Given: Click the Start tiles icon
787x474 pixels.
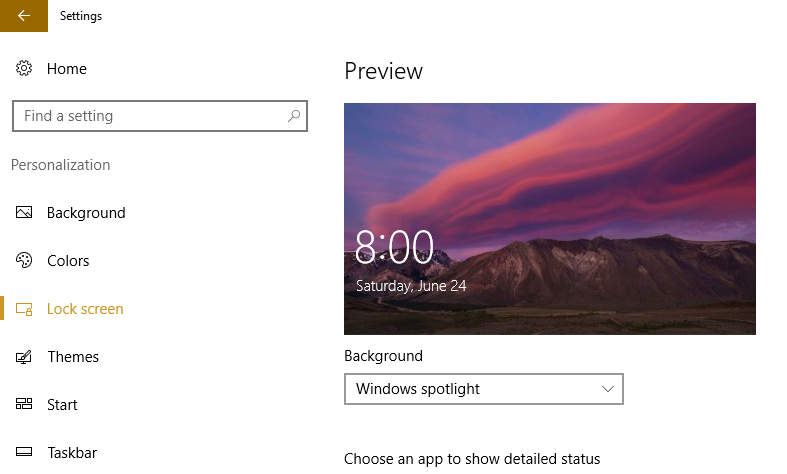Looking at the screenshot, I should (24, 404).
